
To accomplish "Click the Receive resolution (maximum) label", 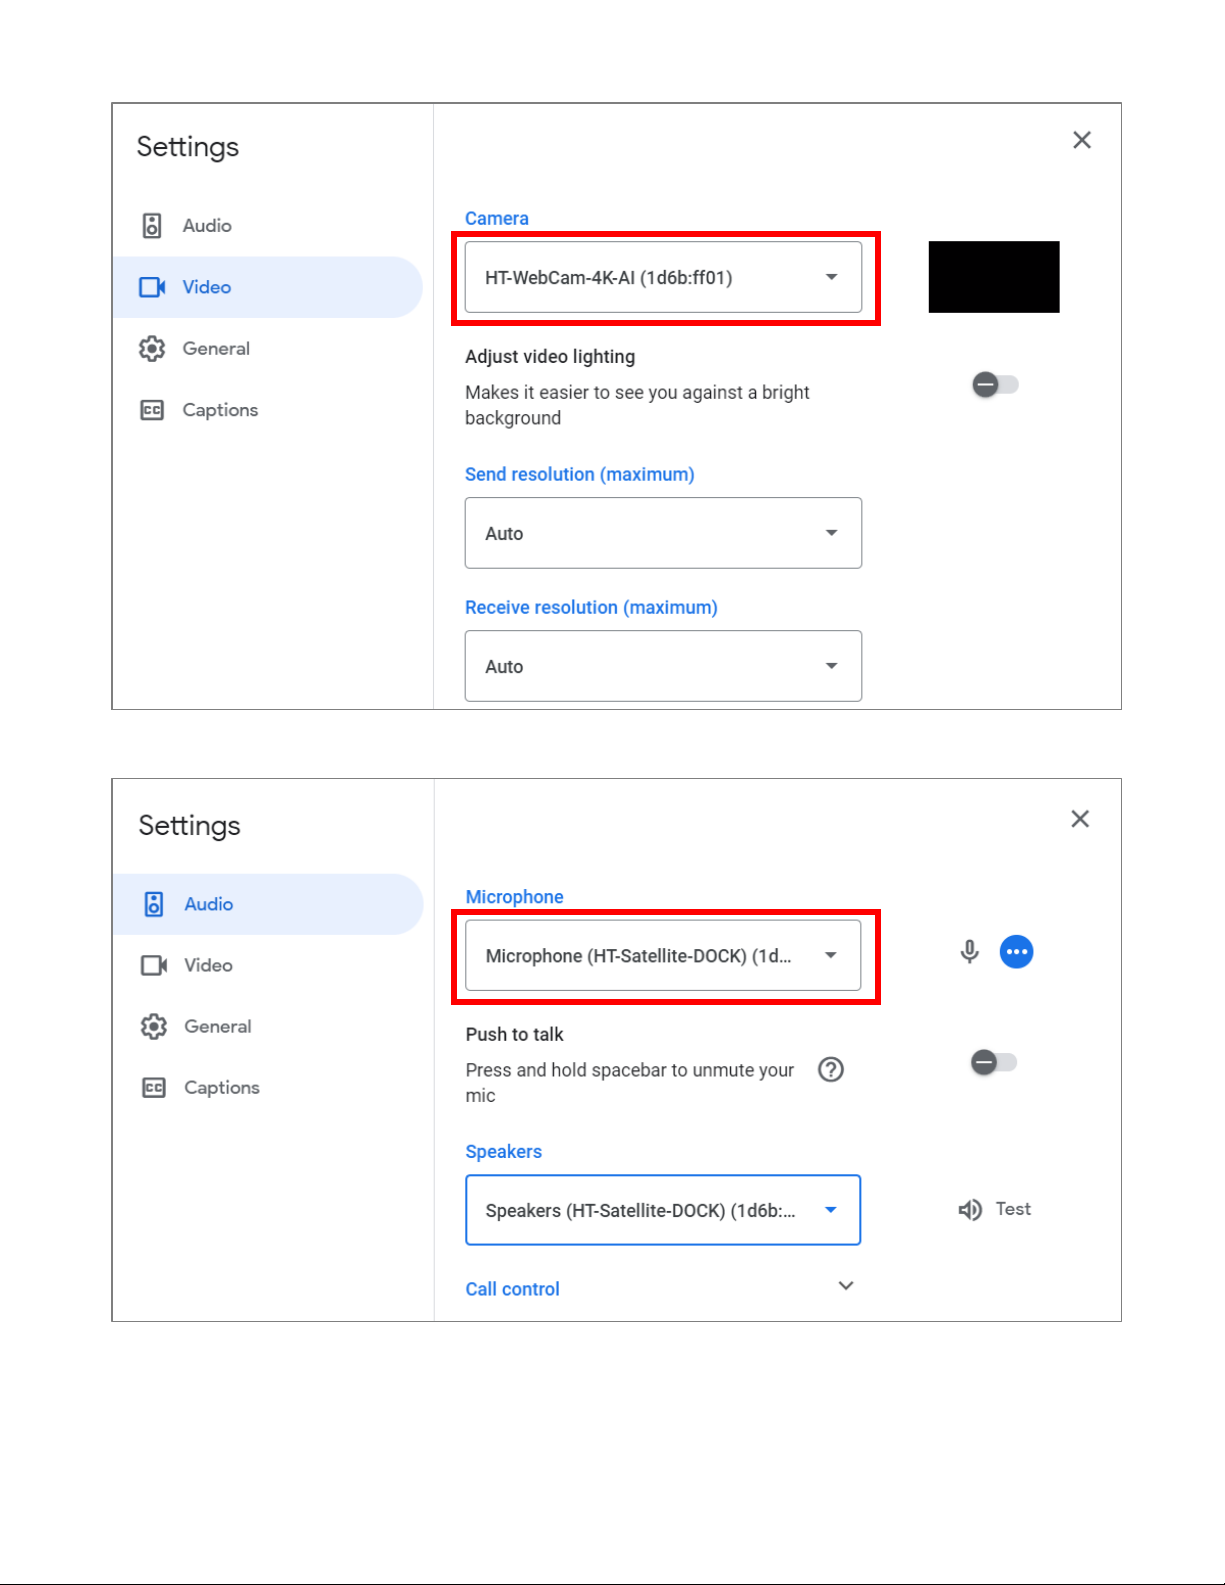I will coord(591,607).
